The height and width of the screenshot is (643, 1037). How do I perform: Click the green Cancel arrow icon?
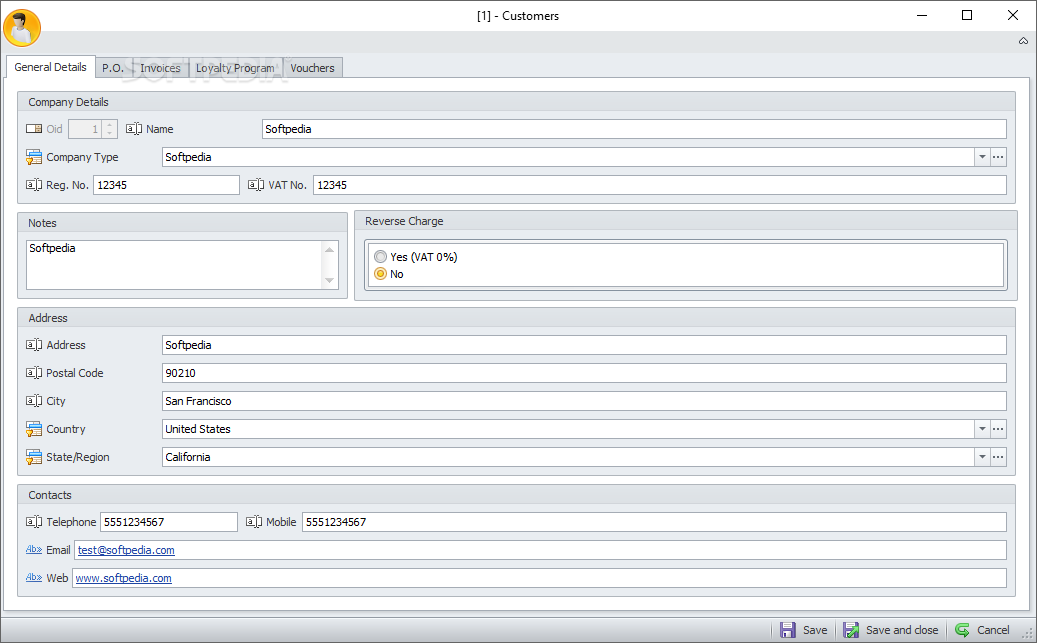click(962, 630)
